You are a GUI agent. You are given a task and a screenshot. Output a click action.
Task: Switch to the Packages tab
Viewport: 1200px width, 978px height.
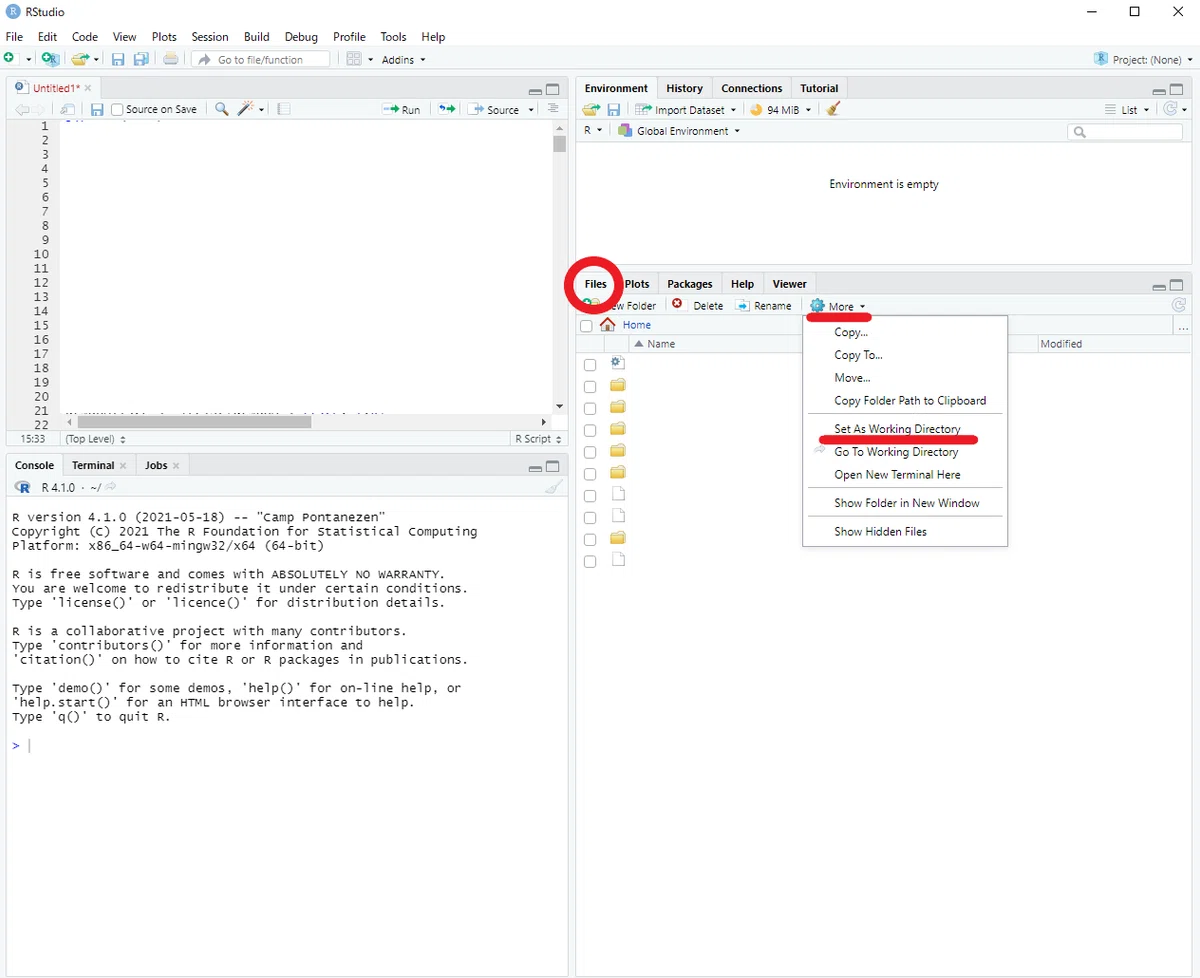[x=690, y=284]
